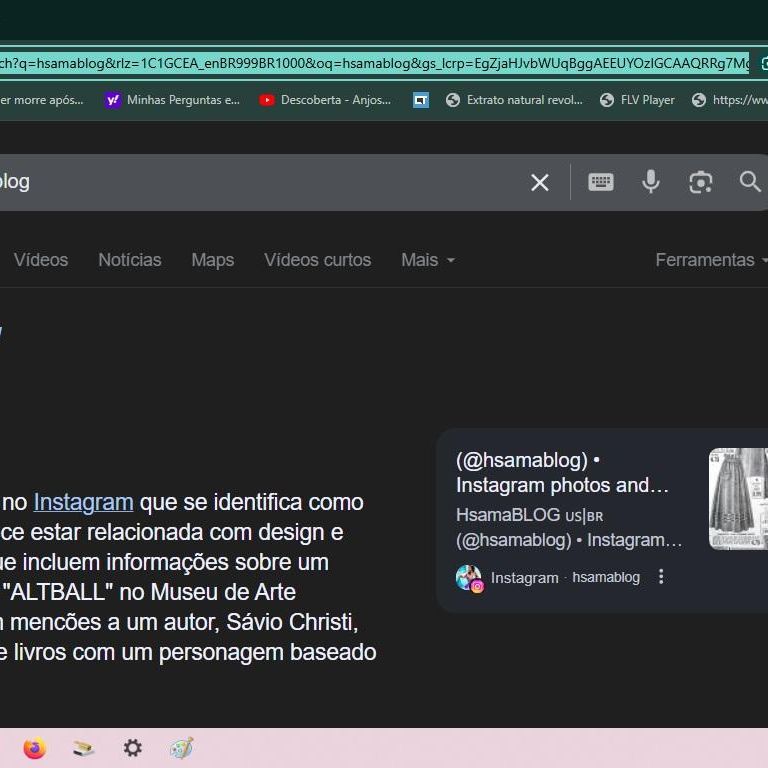
Task: Click the 'hsamablog' source label on the card
Action: pos(606,577)
